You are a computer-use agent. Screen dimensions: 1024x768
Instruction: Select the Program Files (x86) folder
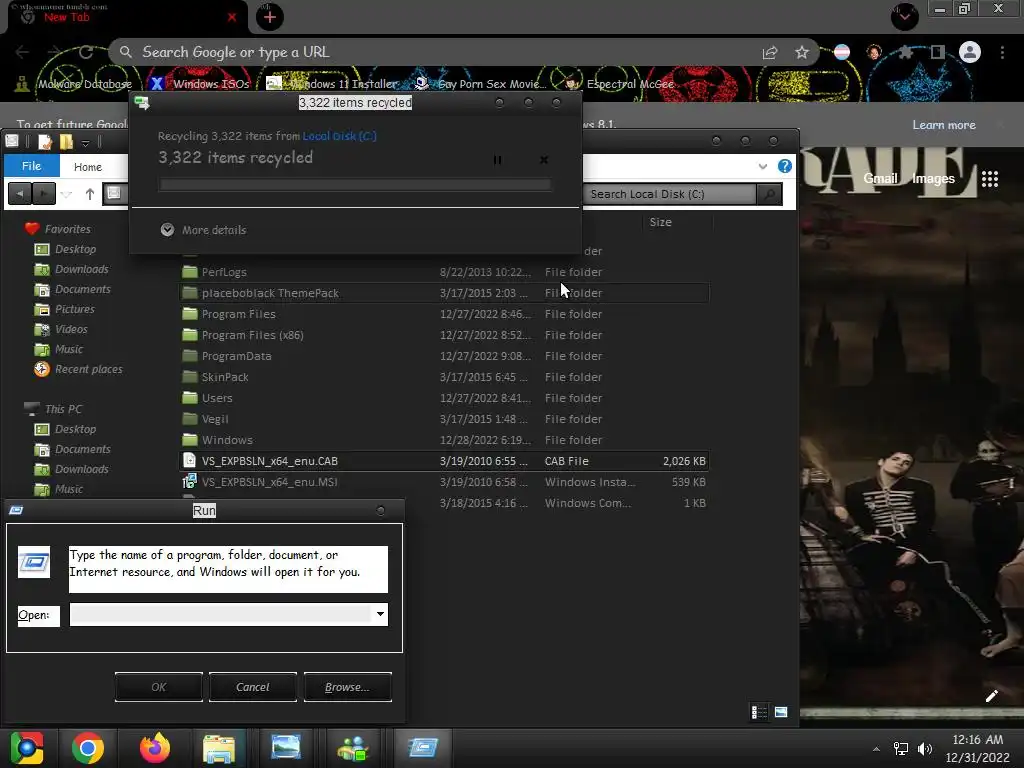point(444,334)
